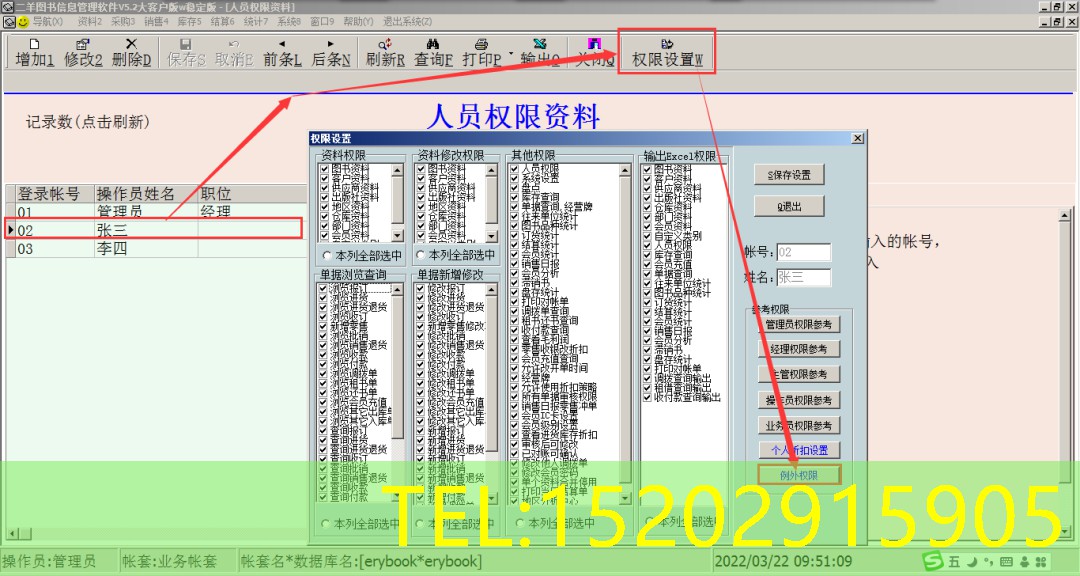Click the 保存设置 button
Screen dimensions: 1080x576
click(789, 175)
